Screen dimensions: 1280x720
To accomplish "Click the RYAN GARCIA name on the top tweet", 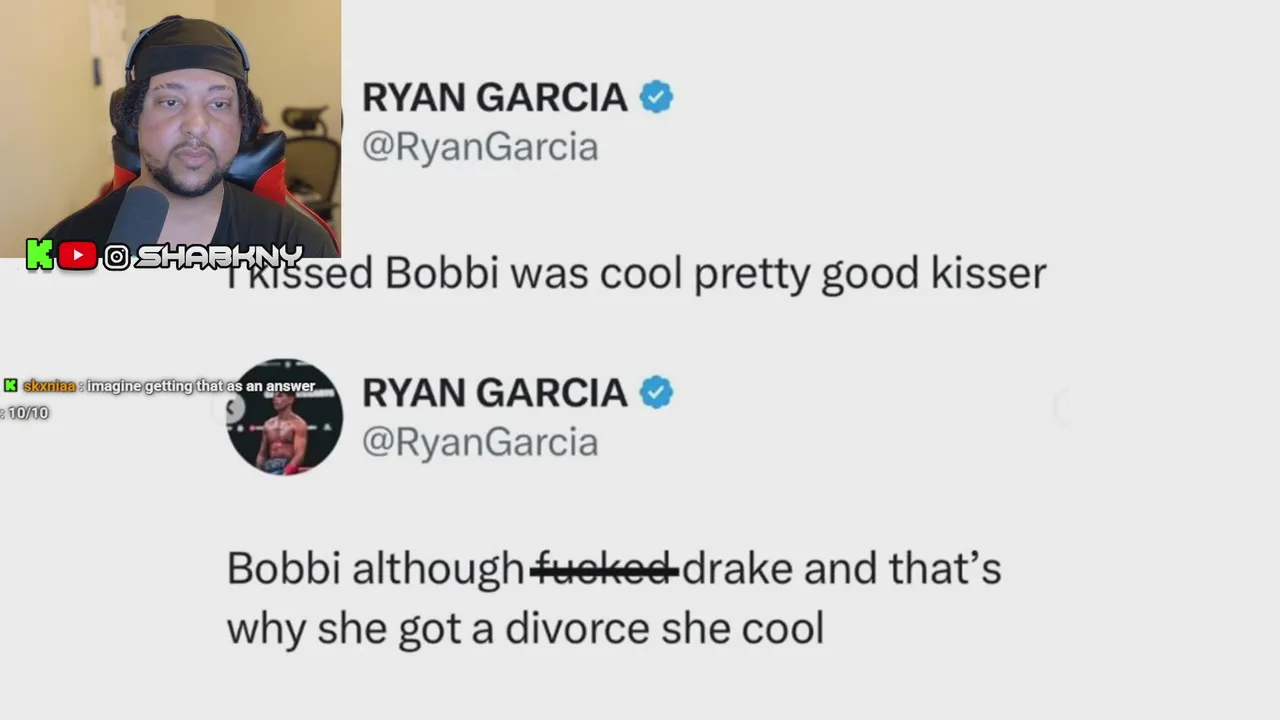I will coord(495,97).
